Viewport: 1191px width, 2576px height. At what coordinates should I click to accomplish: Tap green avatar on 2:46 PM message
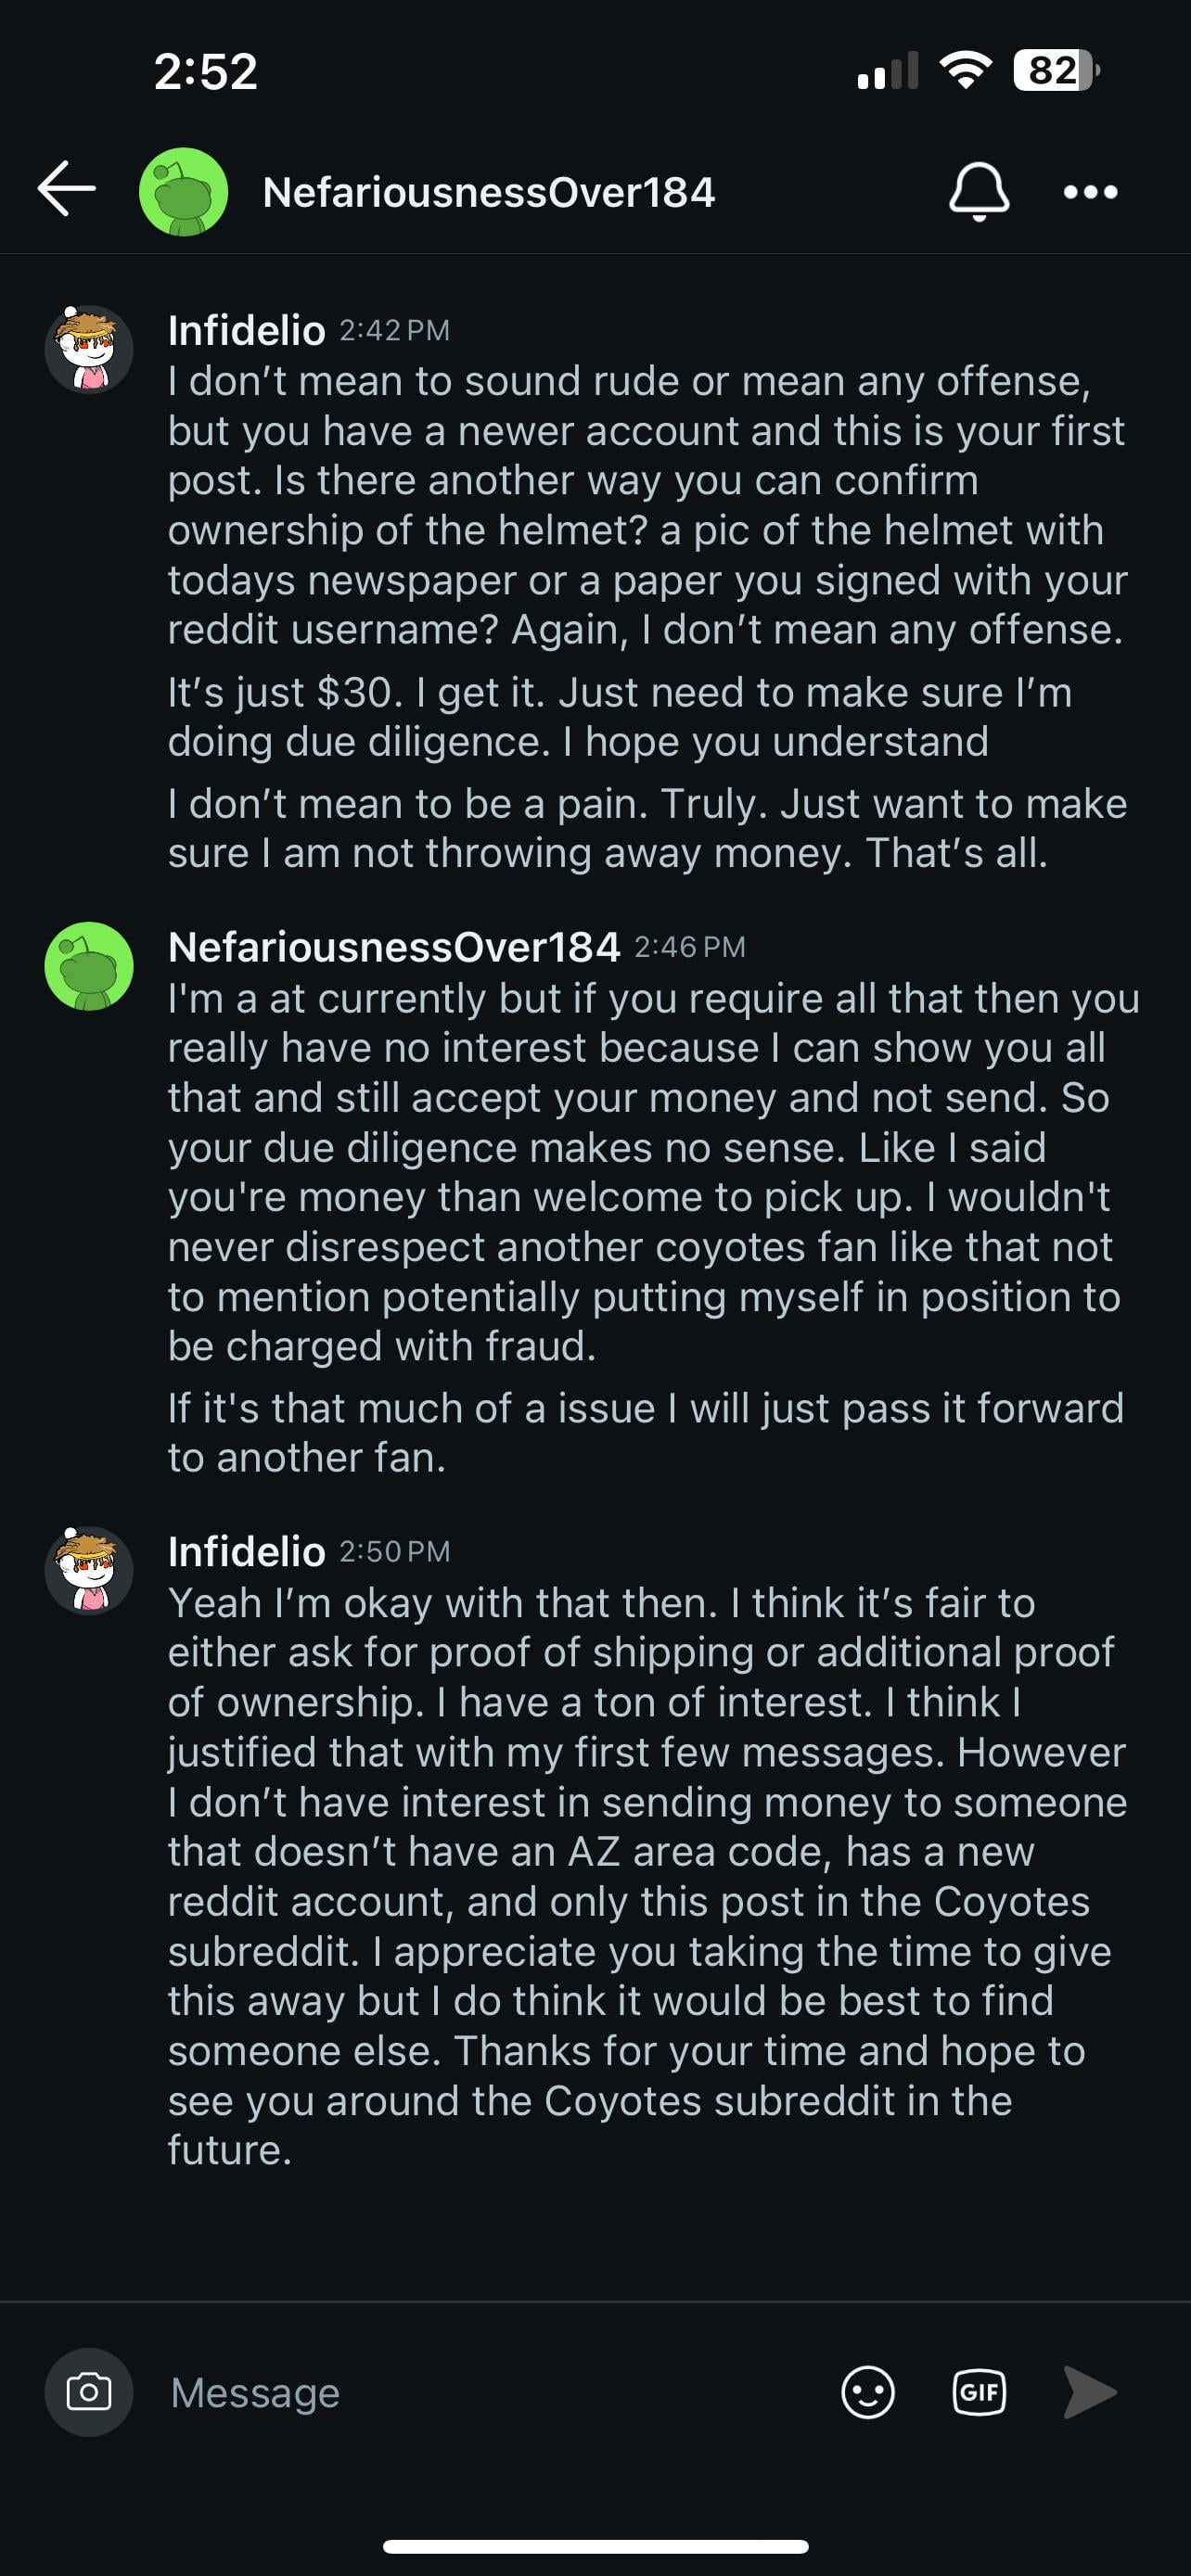89,966
